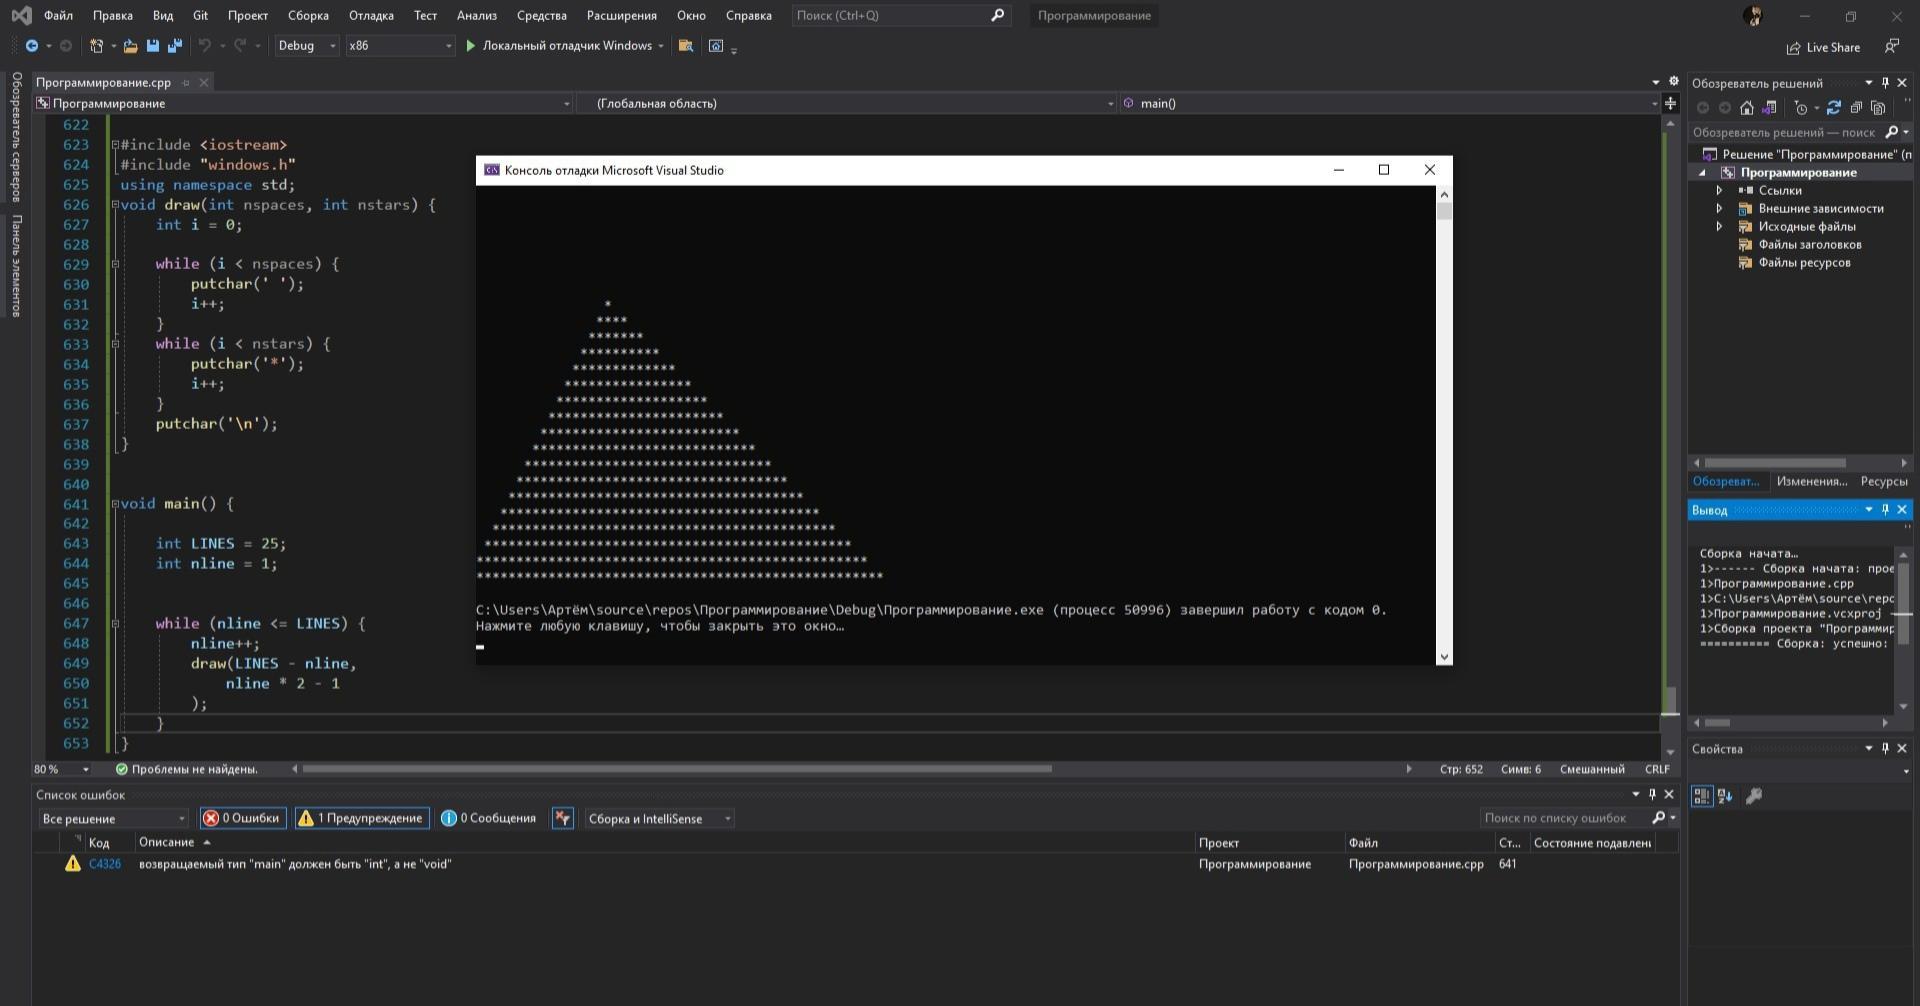Toggle the 0 Сообщения messages filter
The height and width of the screenshot is (1006, 1920).
pyautogui.click(x=489, y=818)
